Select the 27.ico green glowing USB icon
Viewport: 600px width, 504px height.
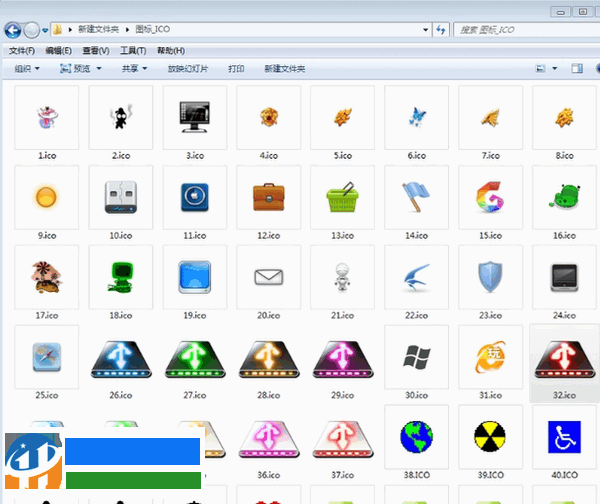point(195,359)
